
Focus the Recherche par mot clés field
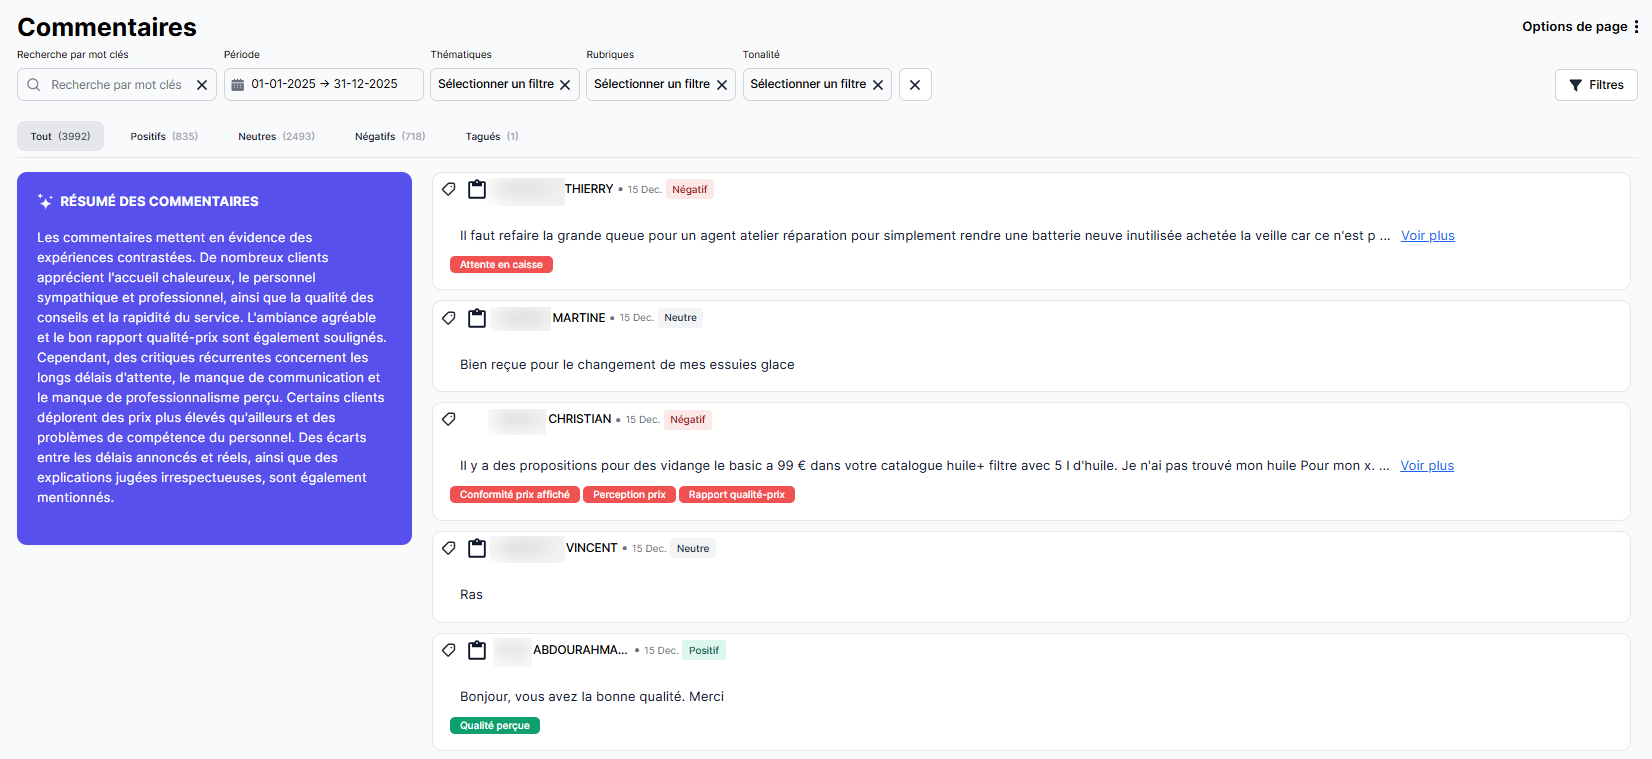[116, 85]
